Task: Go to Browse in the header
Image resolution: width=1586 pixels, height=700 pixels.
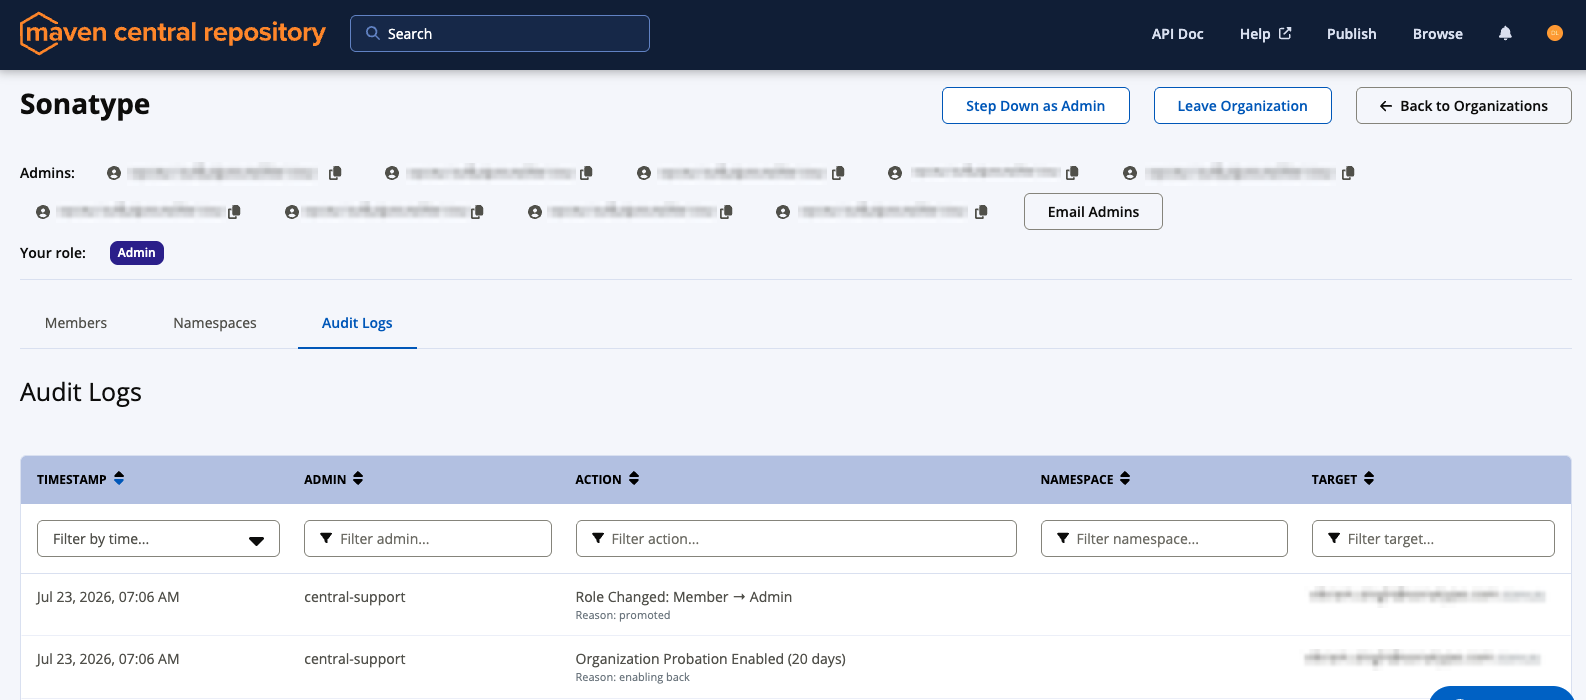Action: (1437, 34)
